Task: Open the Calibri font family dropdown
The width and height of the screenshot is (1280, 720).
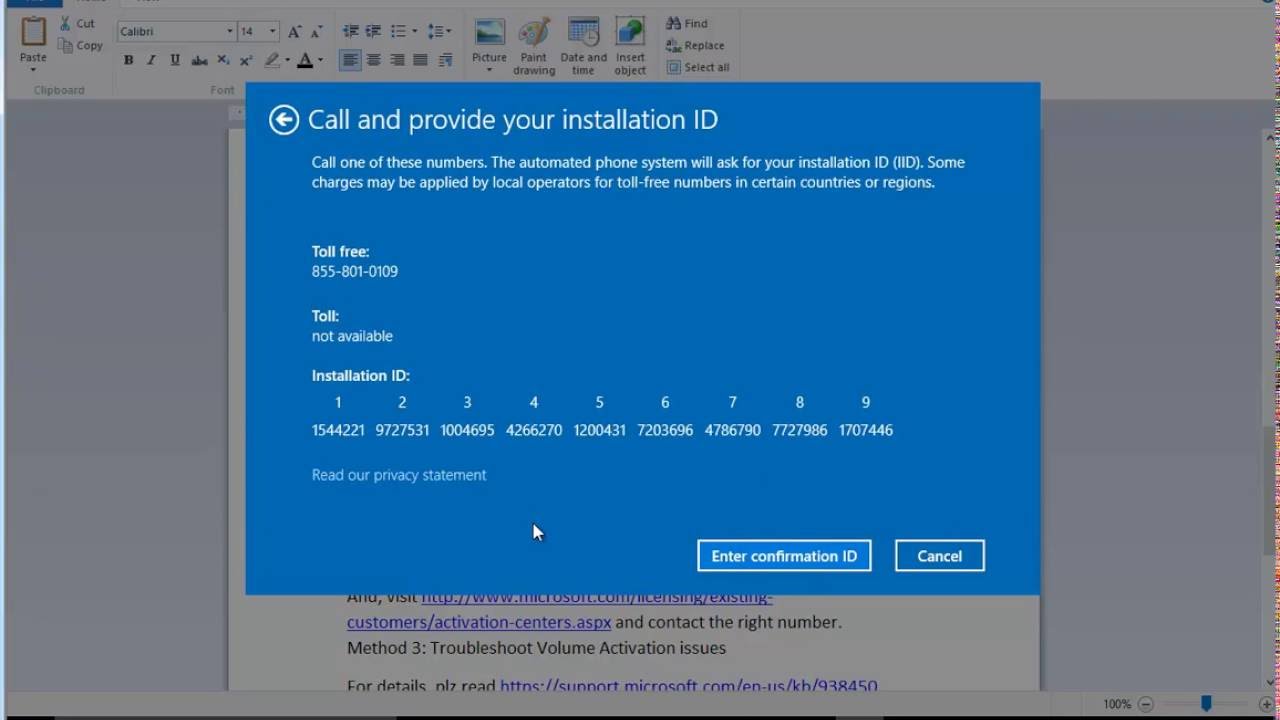Action: [x=229, y=32]
